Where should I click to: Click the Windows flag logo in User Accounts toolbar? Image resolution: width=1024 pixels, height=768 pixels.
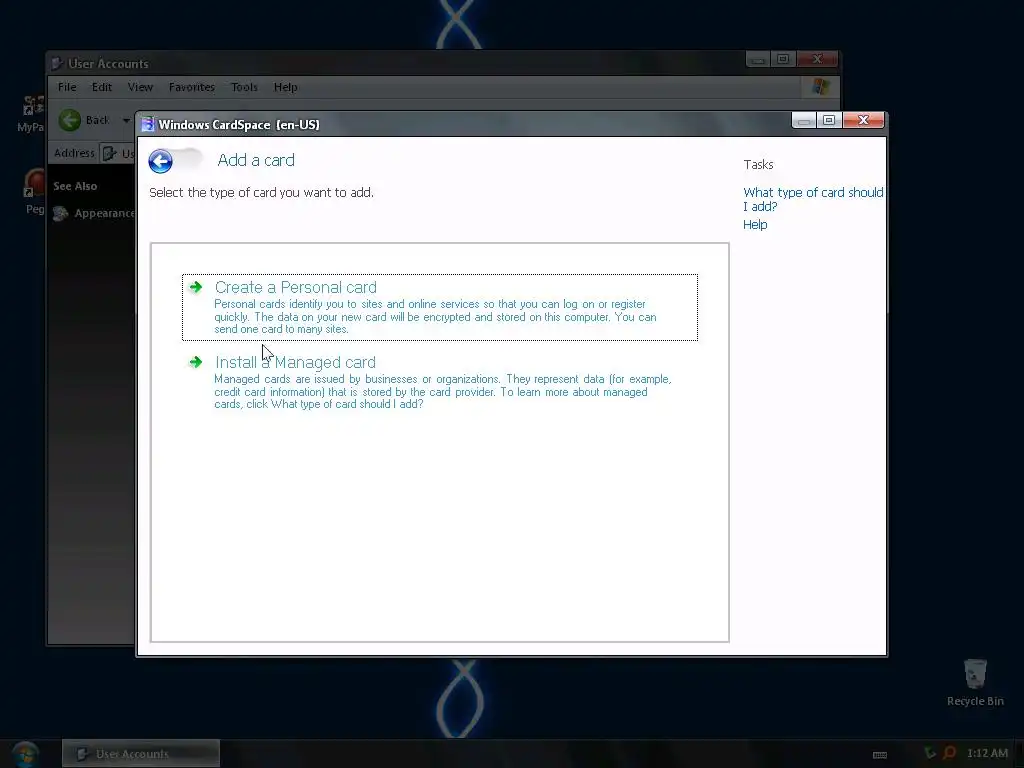tap(820, 87)
